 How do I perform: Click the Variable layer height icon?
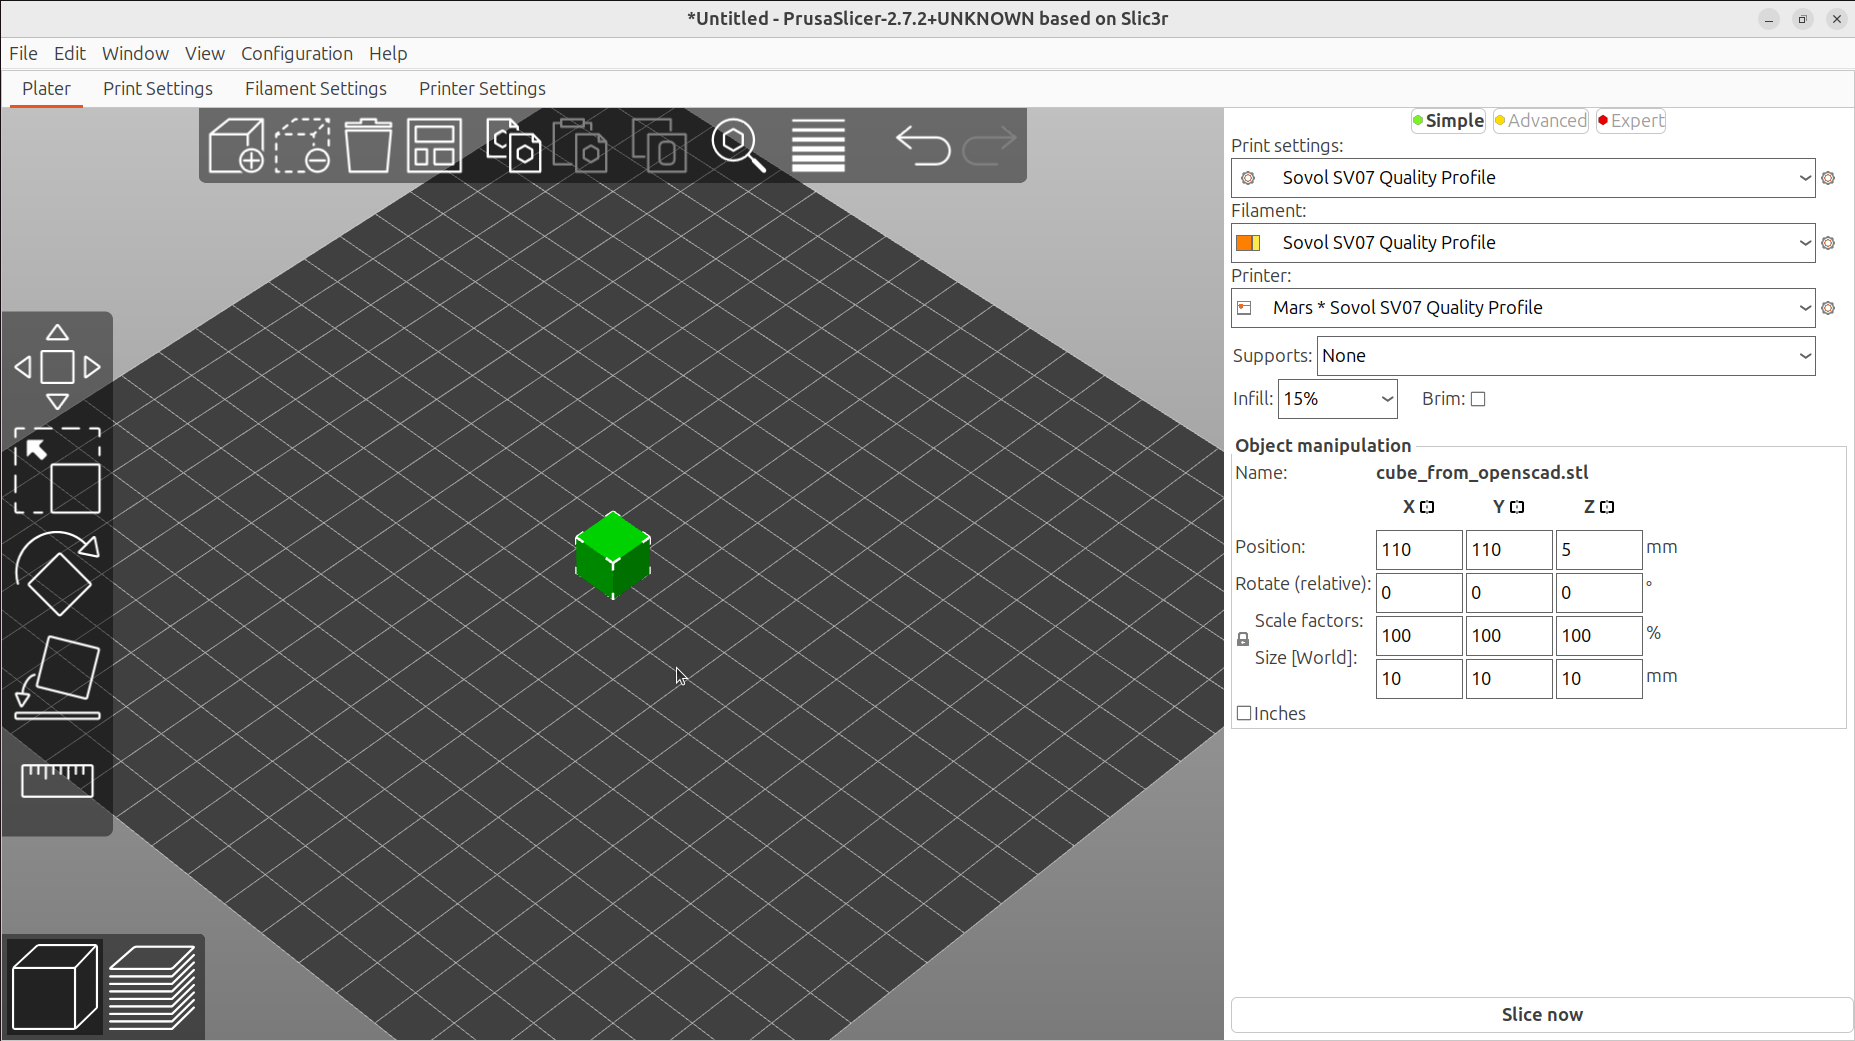pyautogui.click(x=819, y=146)
